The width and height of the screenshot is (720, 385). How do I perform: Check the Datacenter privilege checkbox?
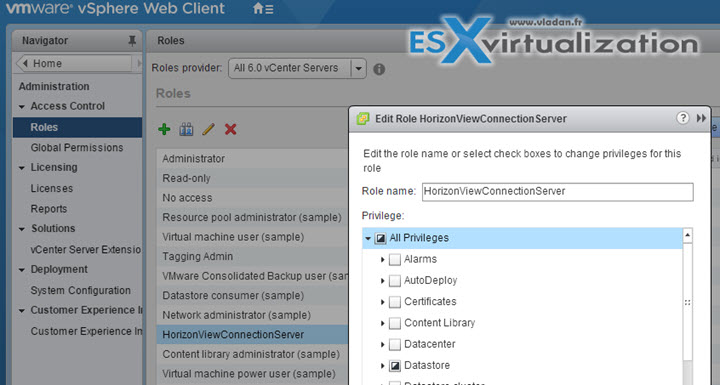point(395,344)
